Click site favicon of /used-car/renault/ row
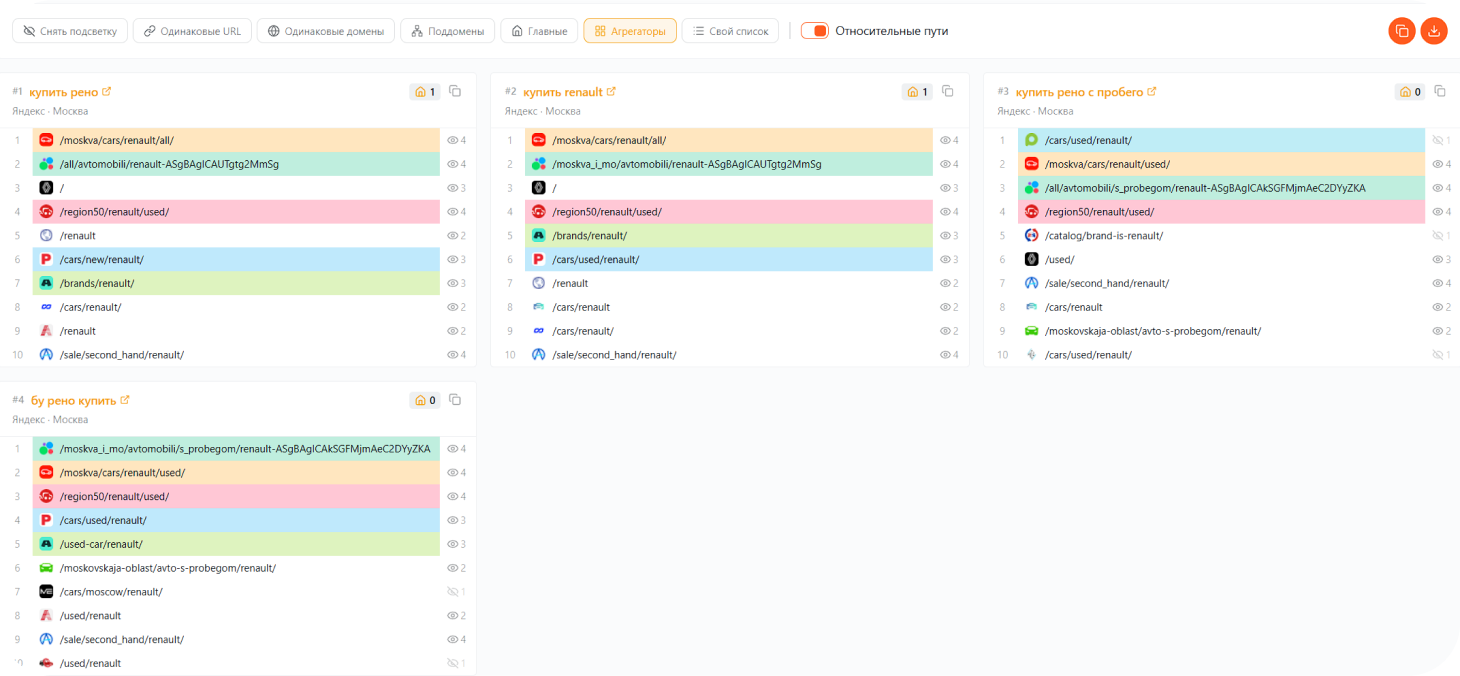Viewport: 1460px width, 676px height. pos(46,544)
